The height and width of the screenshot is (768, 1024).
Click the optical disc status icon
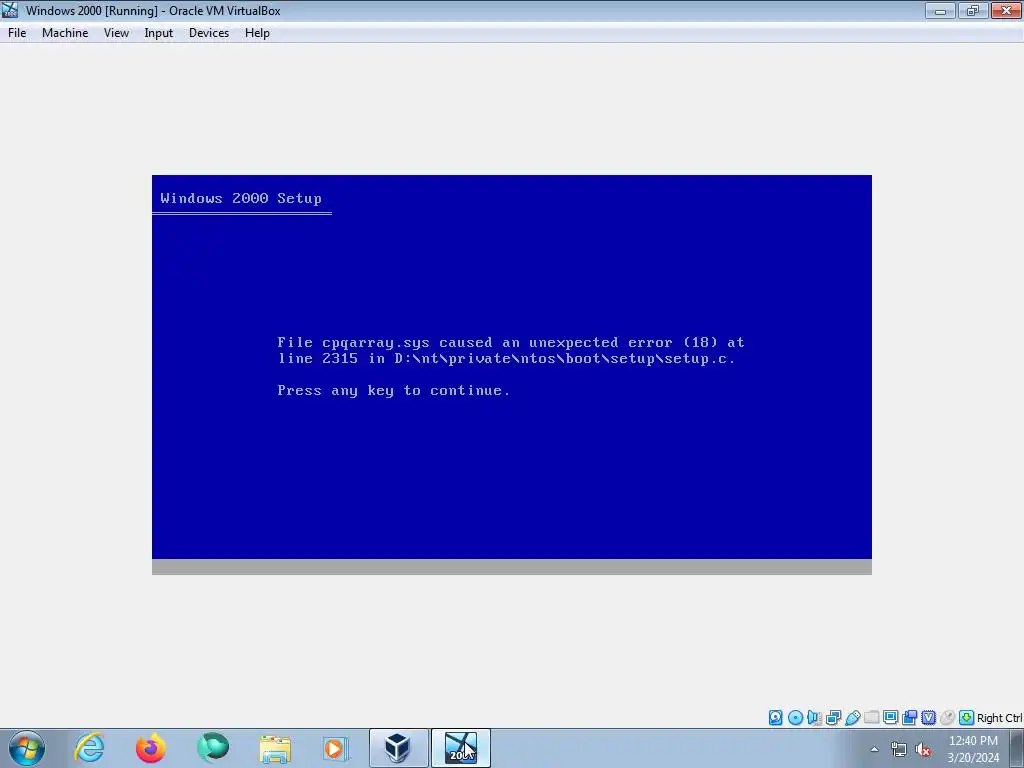(x=795, y=718)
